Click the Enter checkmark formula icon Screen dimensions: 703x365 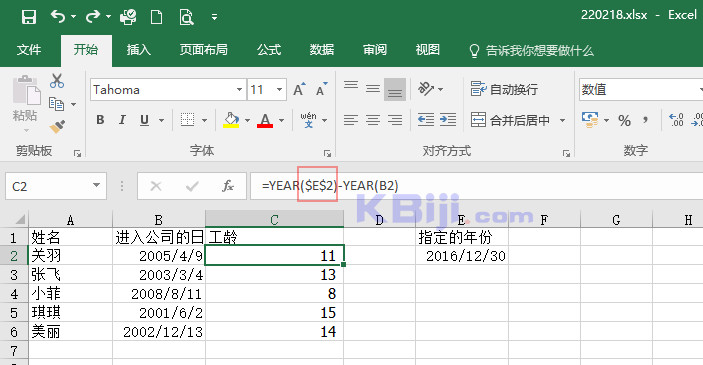coord(192,186)
